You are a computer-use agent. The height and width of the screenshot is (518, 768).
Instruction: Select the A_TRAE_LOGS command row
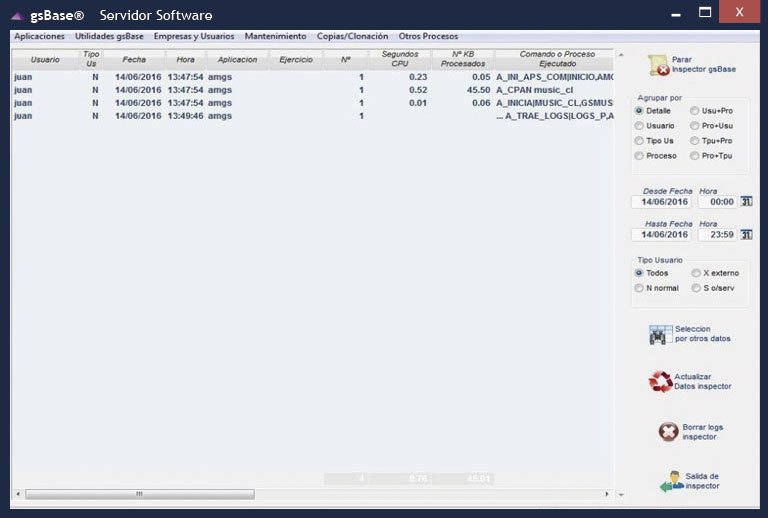coord(312,116)
